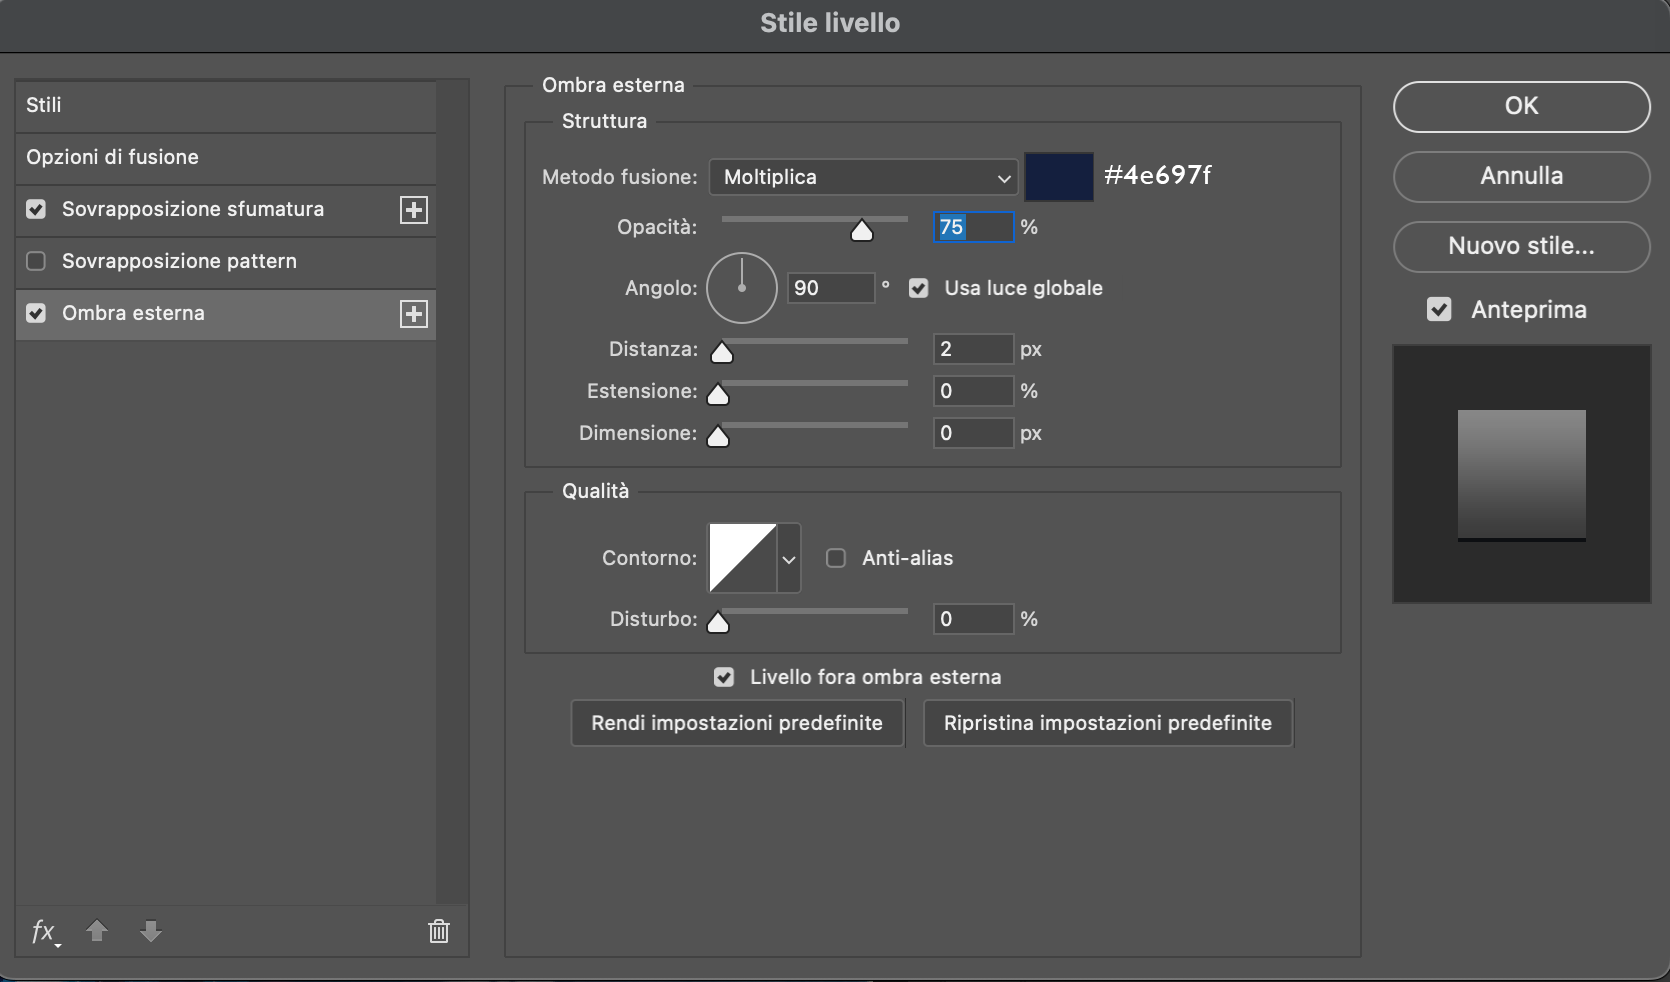Click the Distanza value input field
Screen dimensions: 1670x982
[x=973, y=349]
